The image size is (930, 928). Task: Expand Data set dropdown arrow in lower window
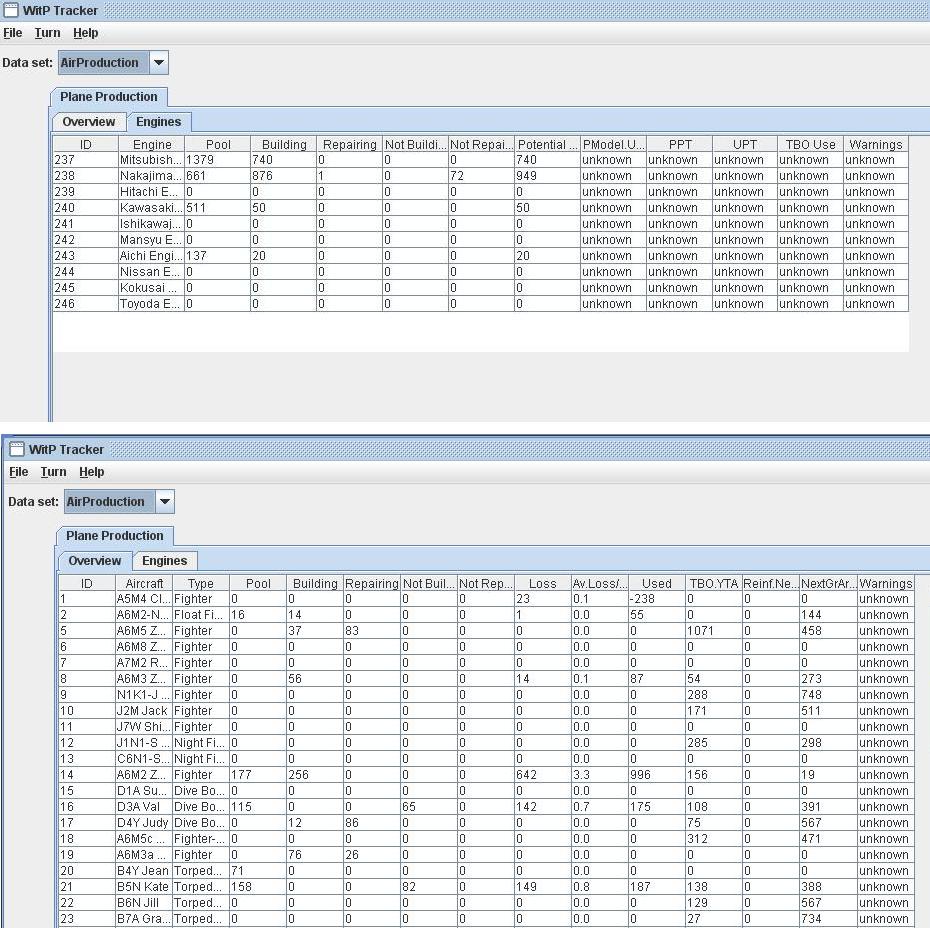click(164, 501)
